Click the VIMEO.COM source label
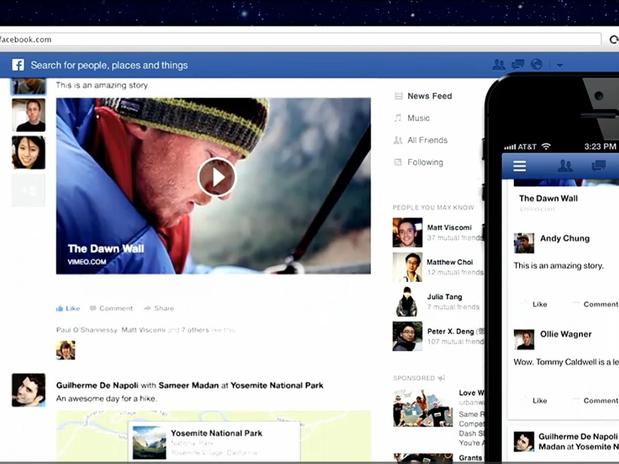Image resolution: width=619 pixels, height=464 pixels. 87,262
